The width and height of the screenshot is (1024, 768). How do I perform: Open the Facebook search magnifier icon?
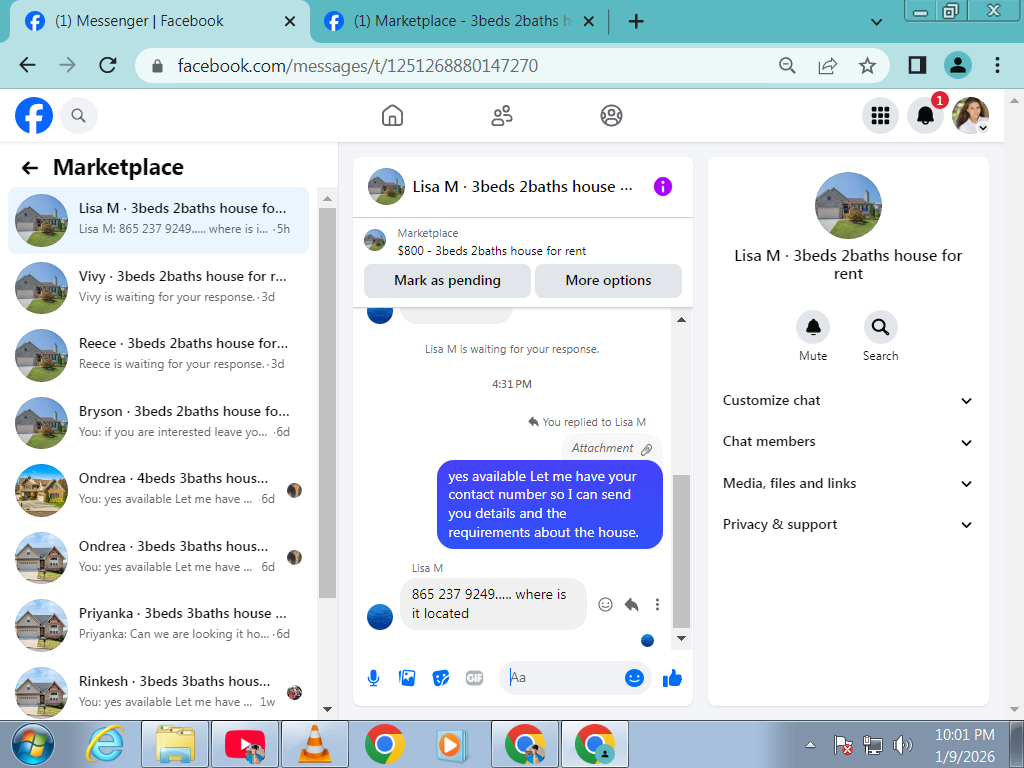coord(78,116)
